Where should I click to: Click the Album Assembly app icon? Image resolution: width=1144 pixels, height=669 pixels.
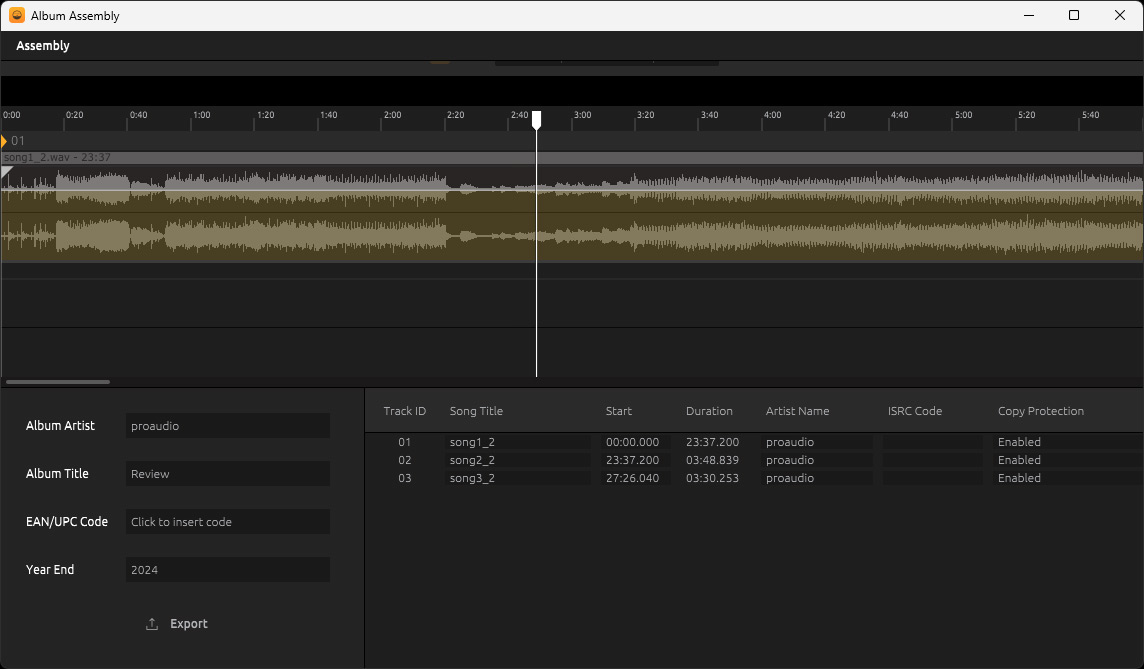click(17, 15)
